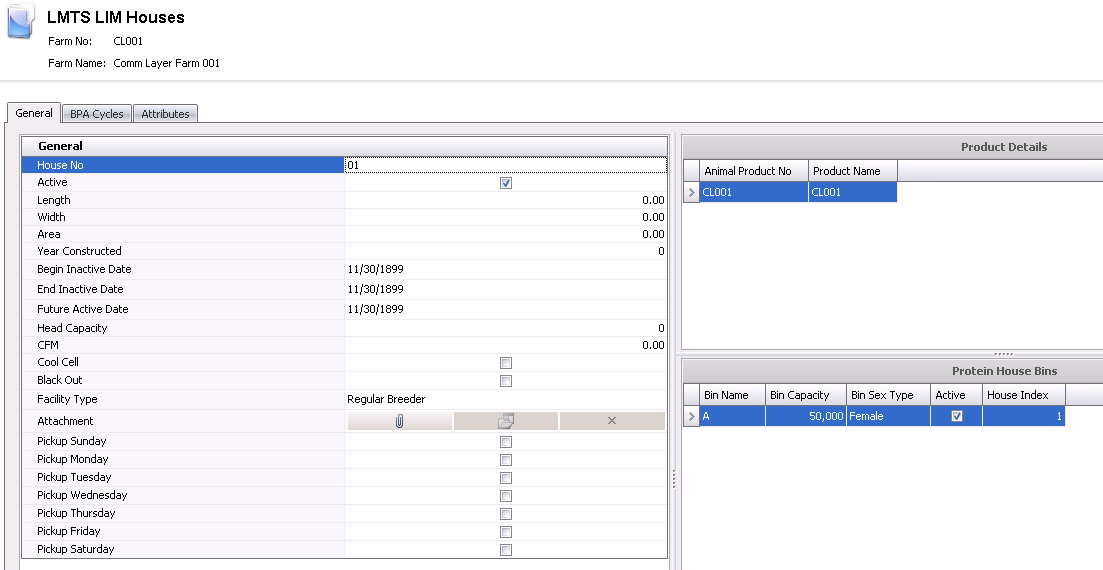
Task: Sort by Animal Product No column header
Action: coord(752,171)
